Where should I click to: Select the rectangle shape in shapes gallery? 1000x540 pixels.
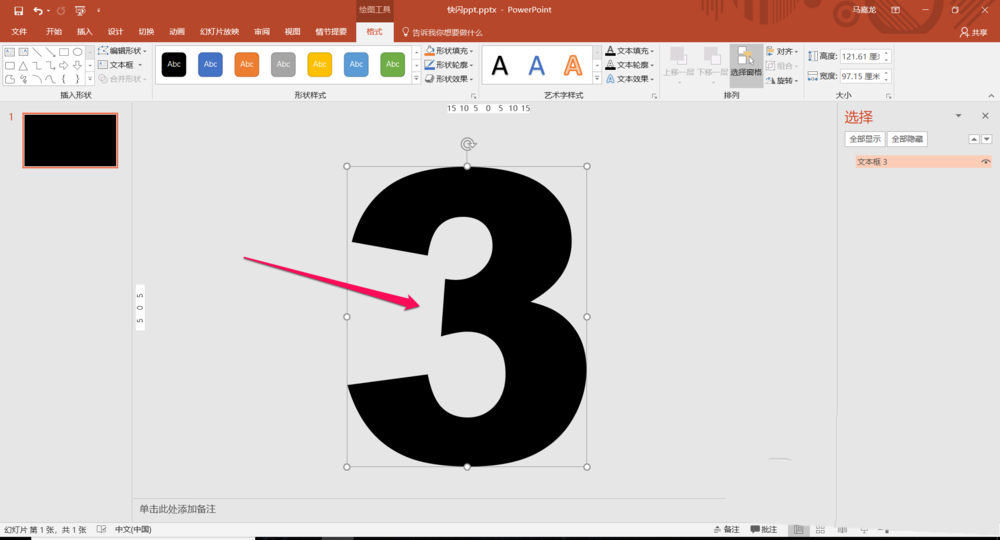pyautogui.click(x=64, y=52)
